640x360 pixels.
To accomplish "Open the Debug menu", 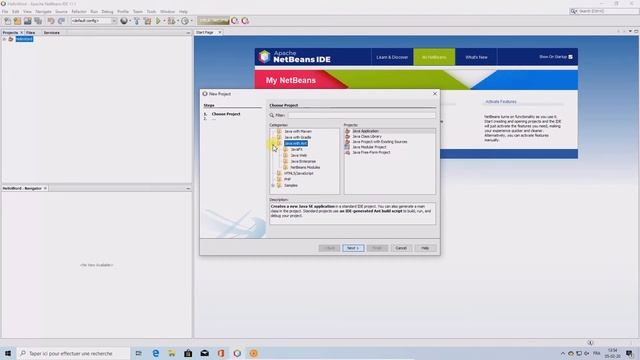I will coord(107,11).
